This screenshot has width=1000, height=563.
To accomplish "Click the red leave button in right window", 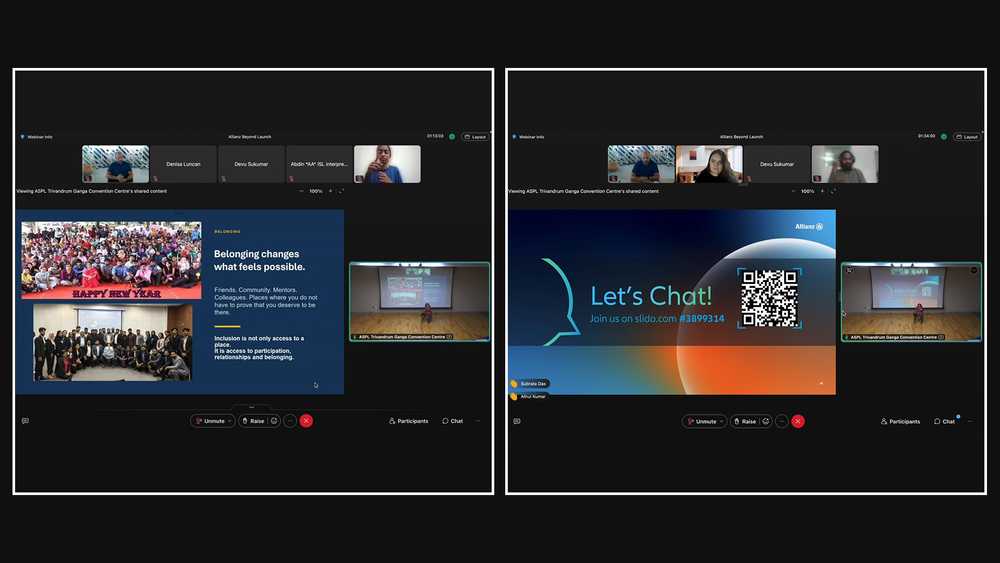I will tap(798, 421).
